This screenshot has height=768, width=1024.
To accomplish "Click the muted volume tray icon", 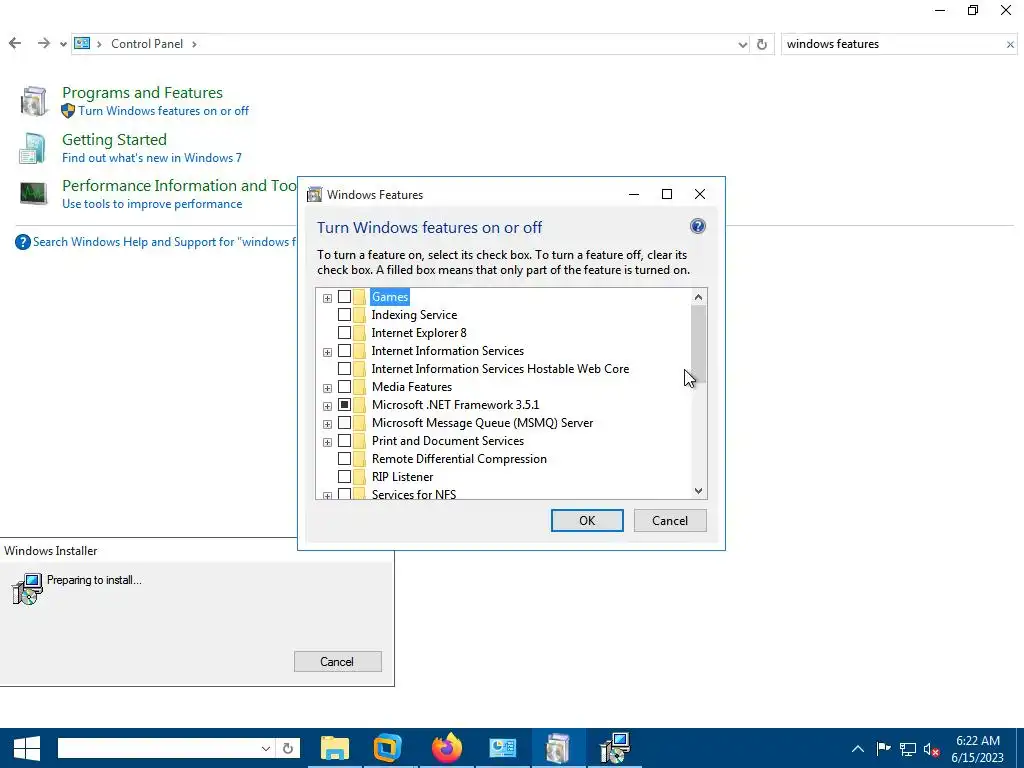I will tap(931, 749).
